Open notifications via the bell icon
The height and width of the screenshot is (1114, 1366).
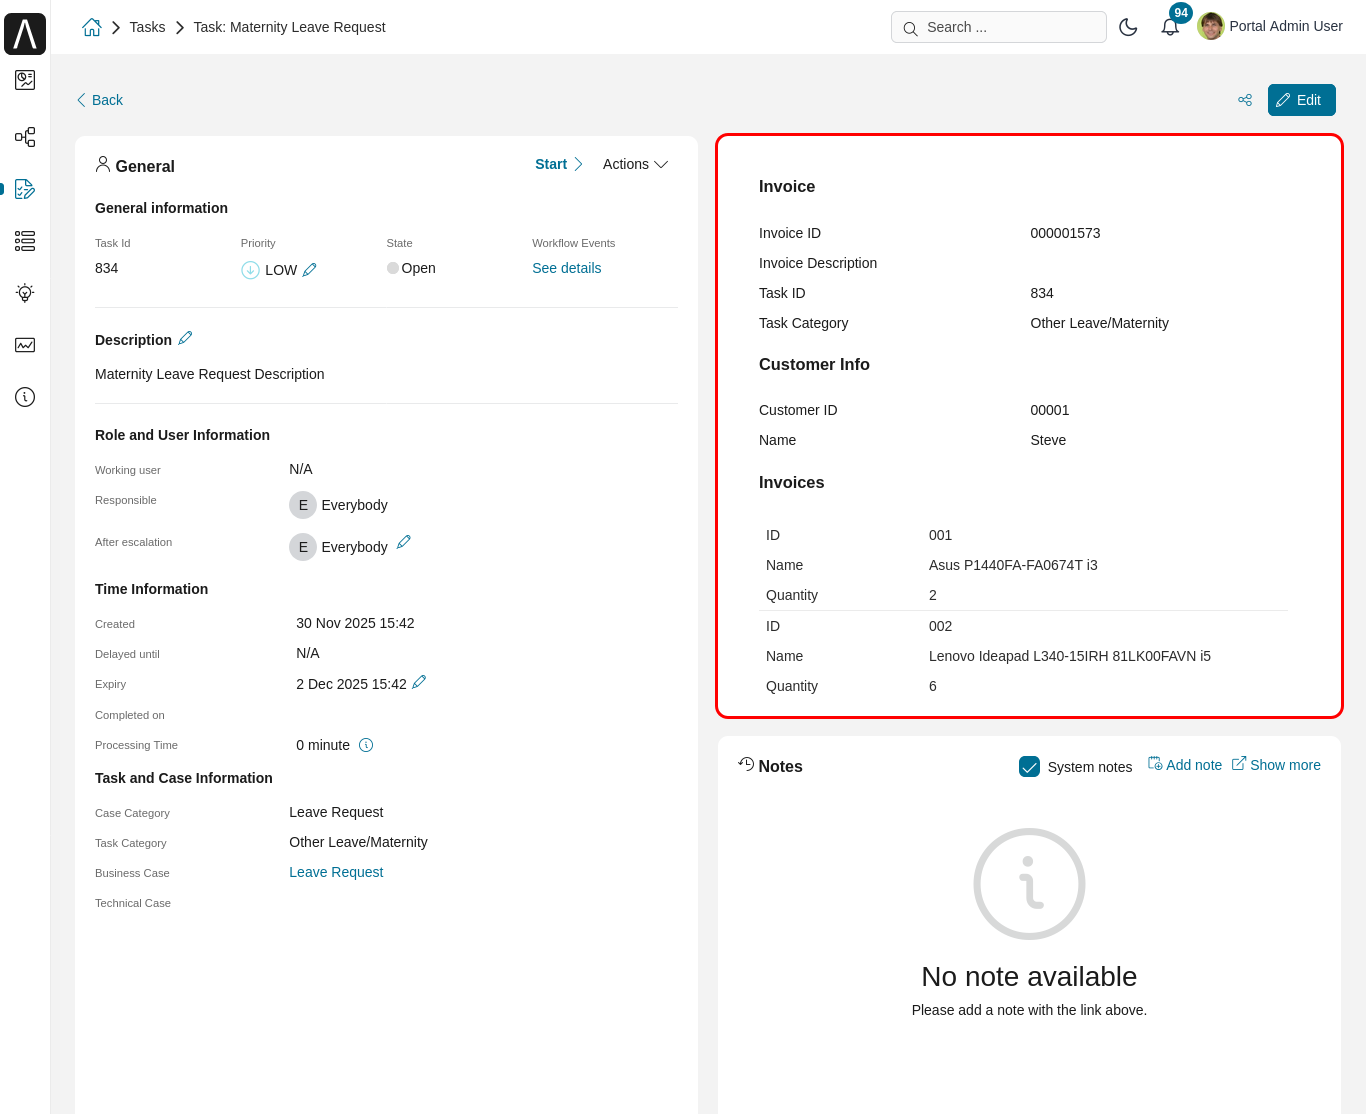tap(1170, 26)
